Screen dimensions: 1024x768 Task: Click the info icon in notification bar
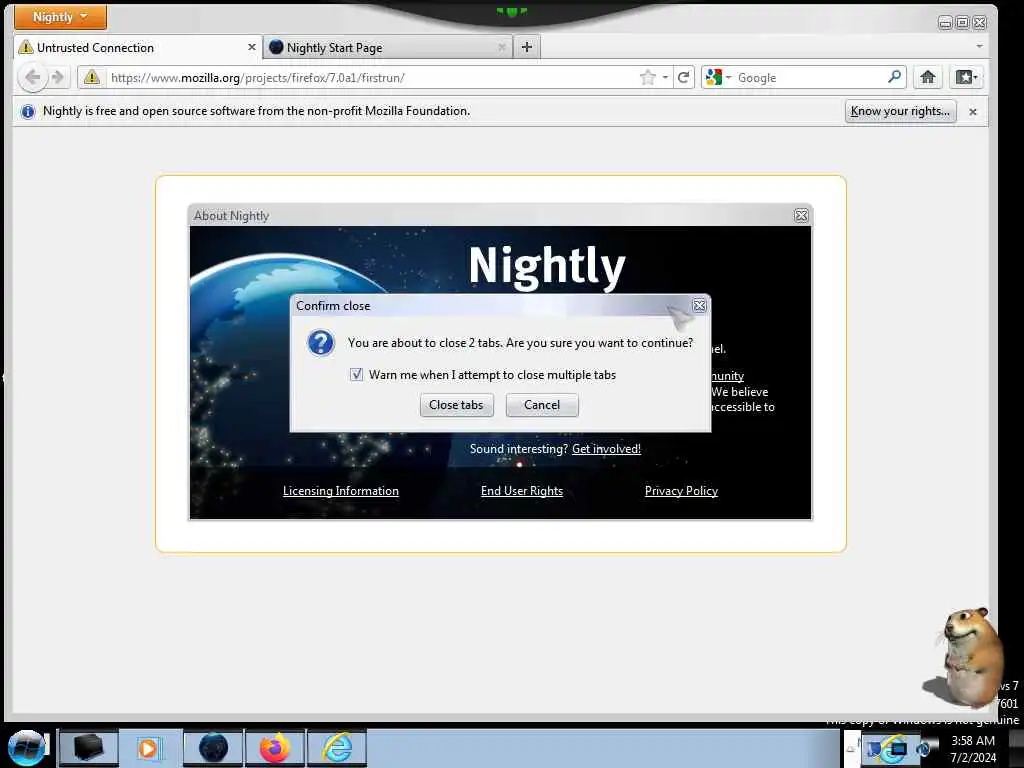(x=27, y=112)
